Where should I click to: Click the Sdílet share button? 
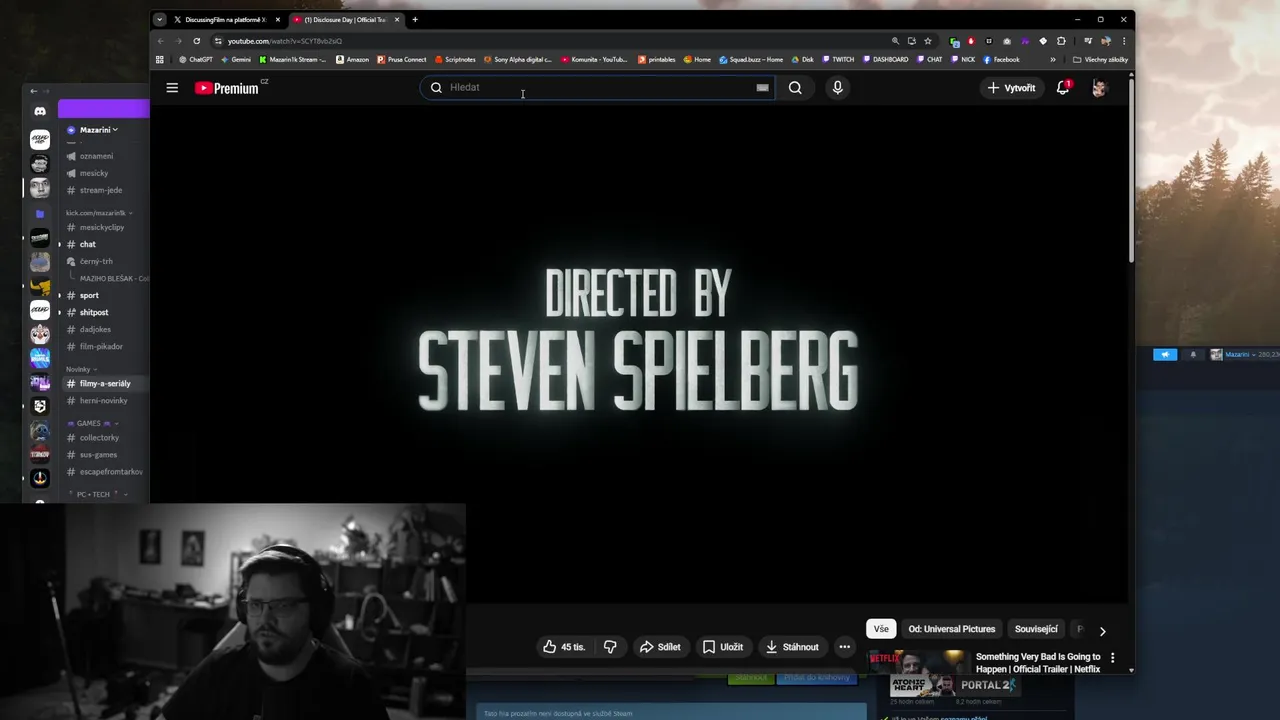tap(660, 647)
